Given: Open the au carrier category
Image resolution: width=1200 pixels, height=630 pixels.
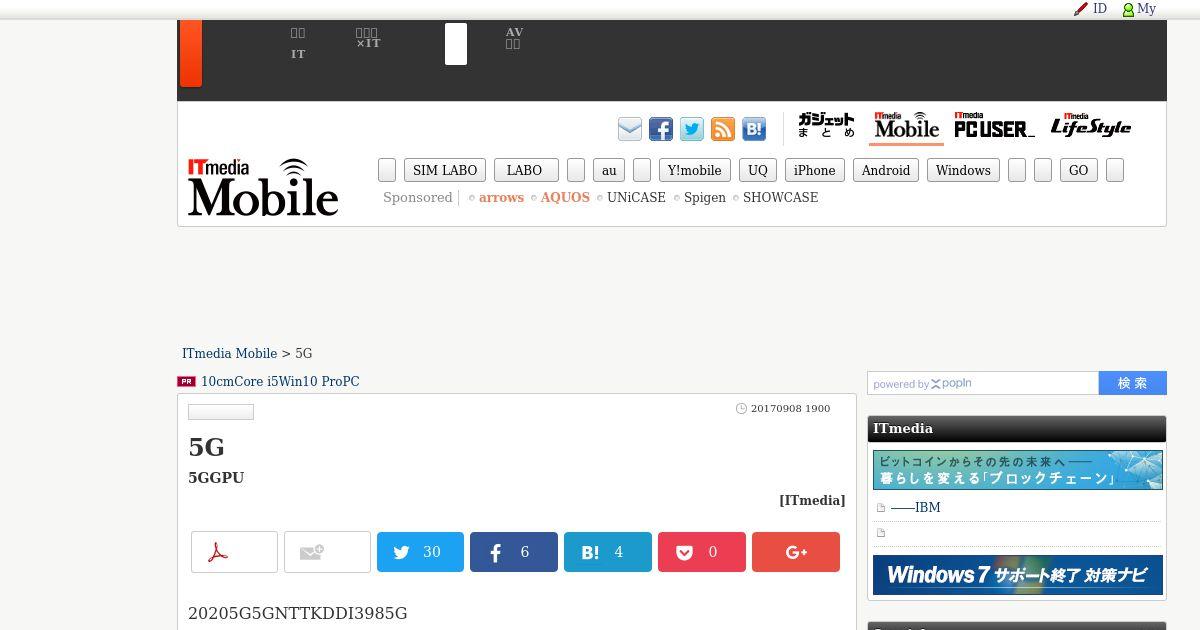Looking at the screenshot, I should pos(609,170).
